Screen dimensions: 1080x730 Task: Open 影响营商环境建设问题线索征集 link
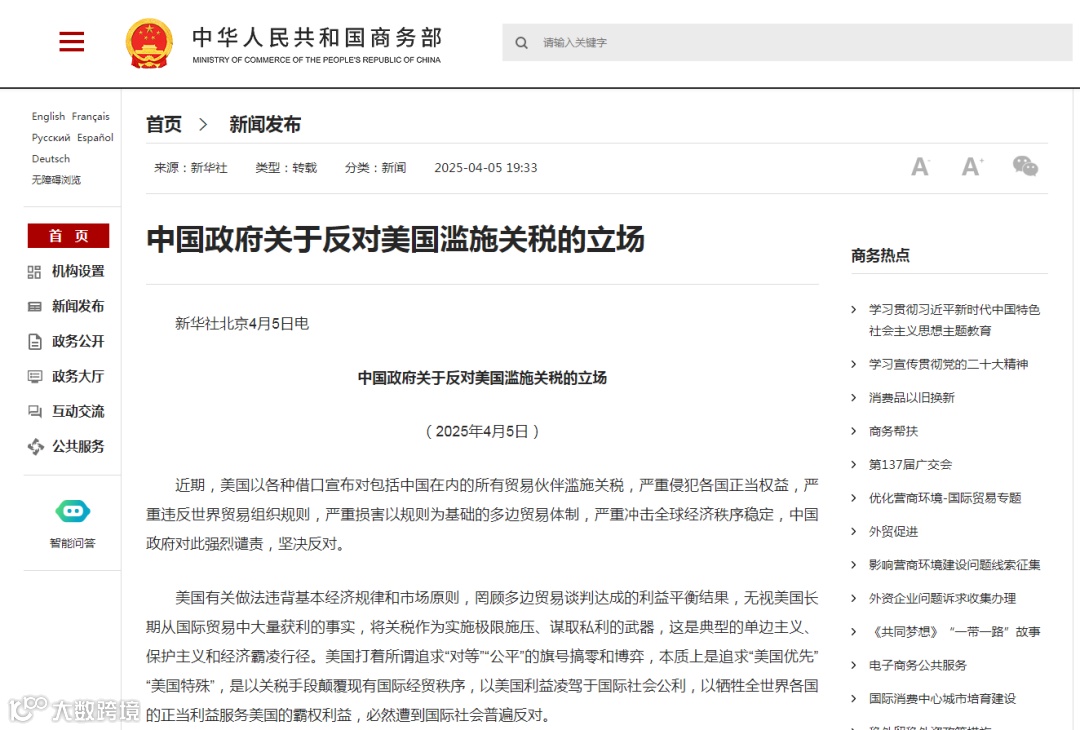pyautogui.click(x=955, y=565)
